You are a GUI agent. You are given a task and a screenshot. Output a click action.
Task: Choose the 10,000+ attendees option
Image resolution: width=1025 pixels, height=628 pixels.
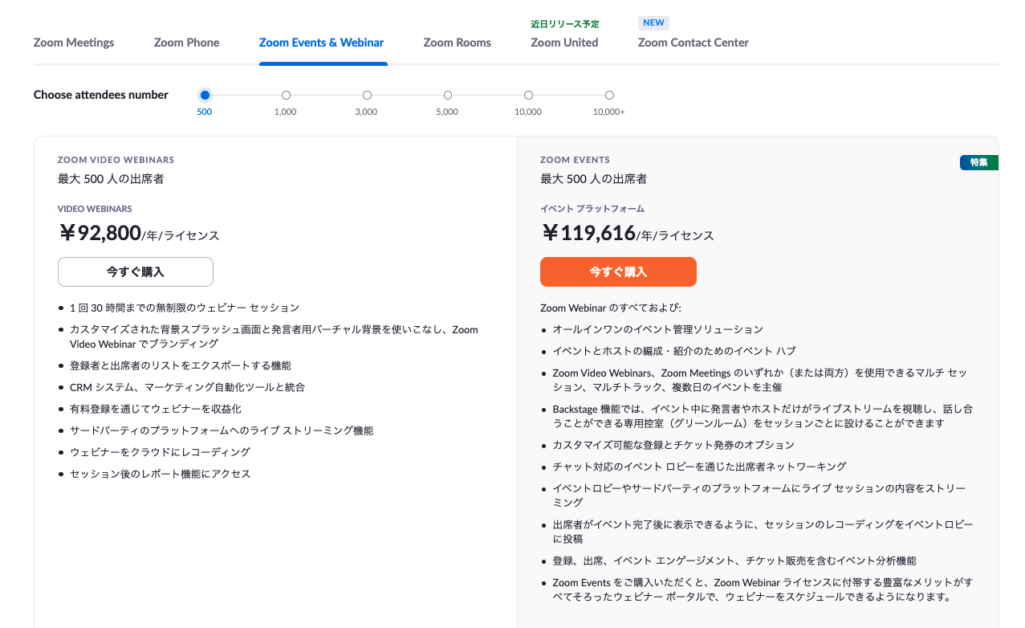tap(609, 95)
